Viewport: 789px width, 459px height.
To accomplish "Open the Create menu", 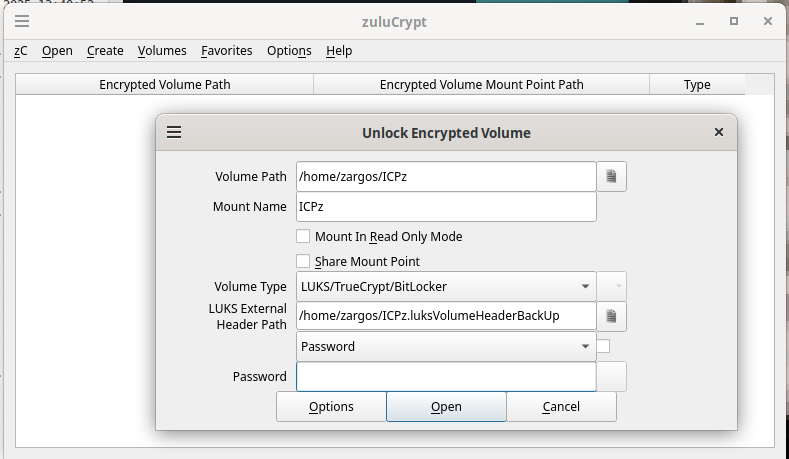I will (x=105, y=51).
